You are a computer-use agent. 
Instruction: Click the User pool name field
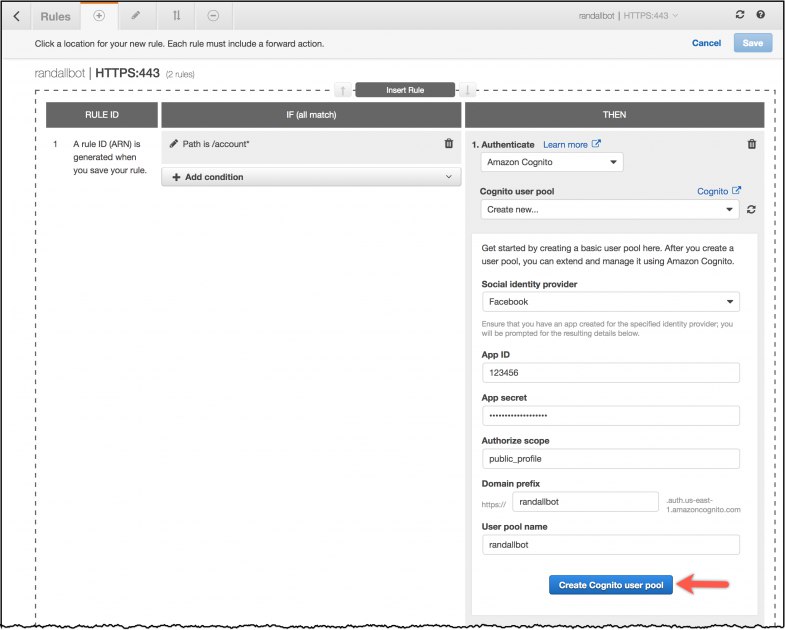pyautogui.click(x=611, y=545)
